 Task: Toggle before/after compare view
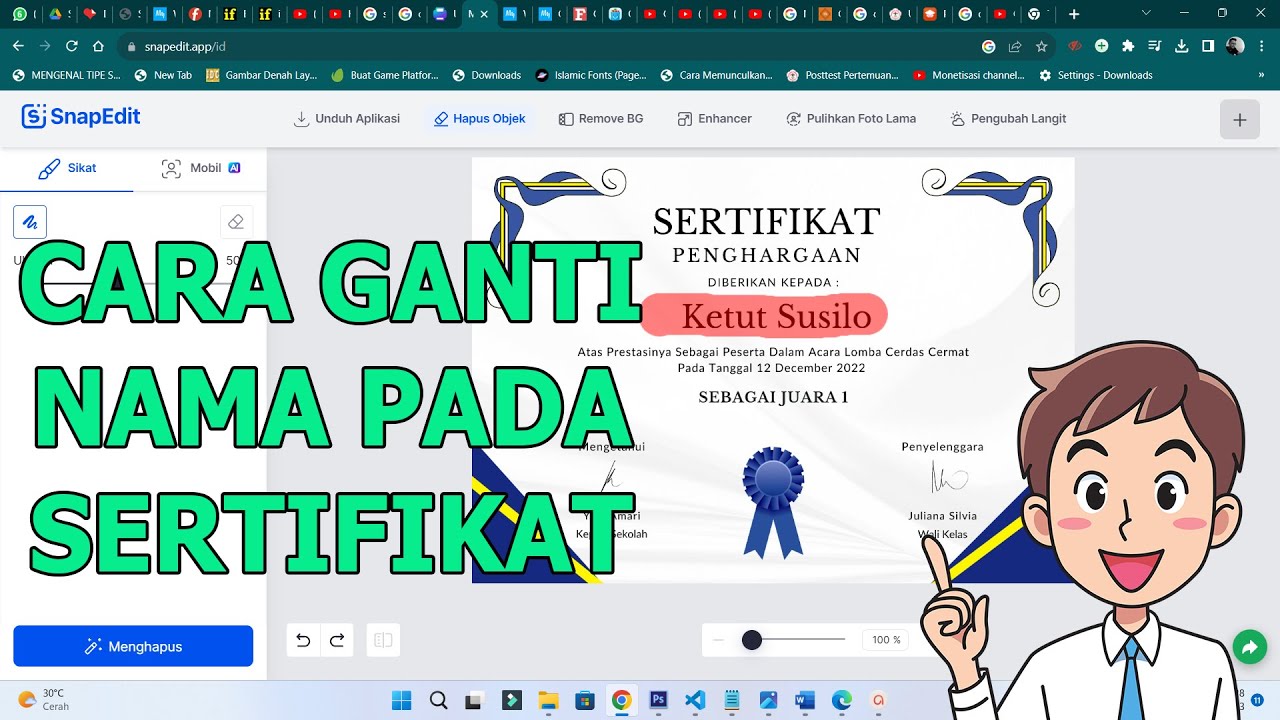[x=381, y=640]
